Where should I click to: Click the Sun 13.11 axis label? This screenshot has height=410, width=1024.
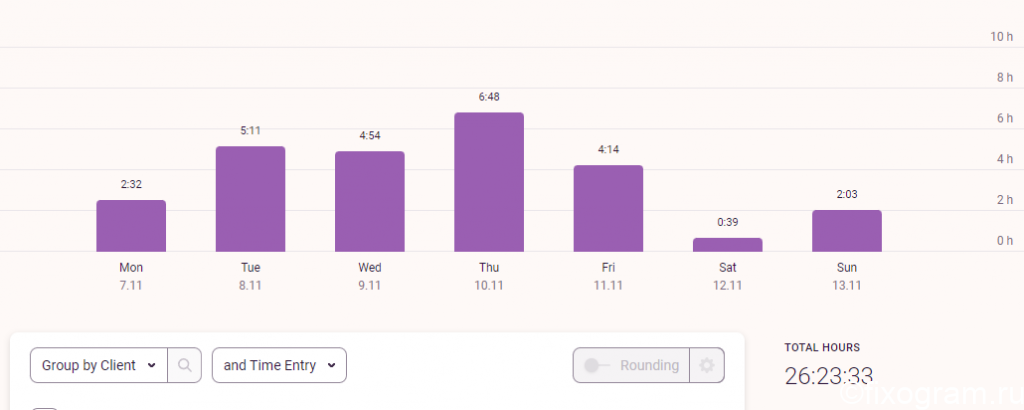(x=847, y=276)
